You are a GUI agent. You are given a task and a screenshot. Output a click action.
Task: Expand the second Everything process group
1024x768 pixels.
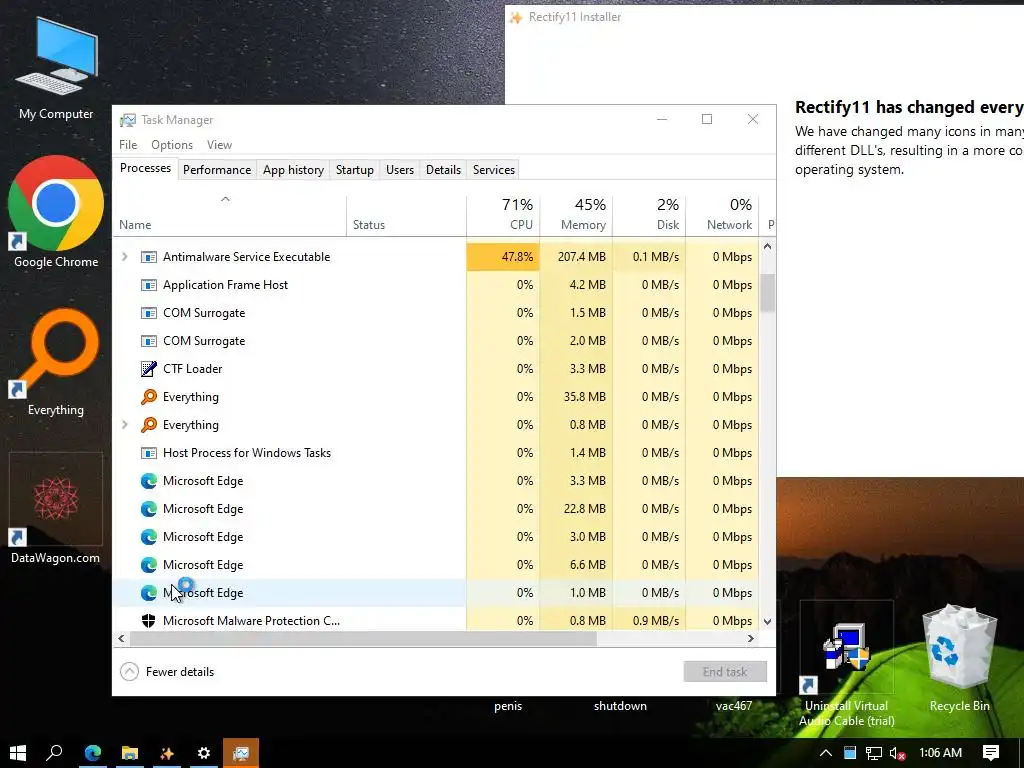point(125,424)
